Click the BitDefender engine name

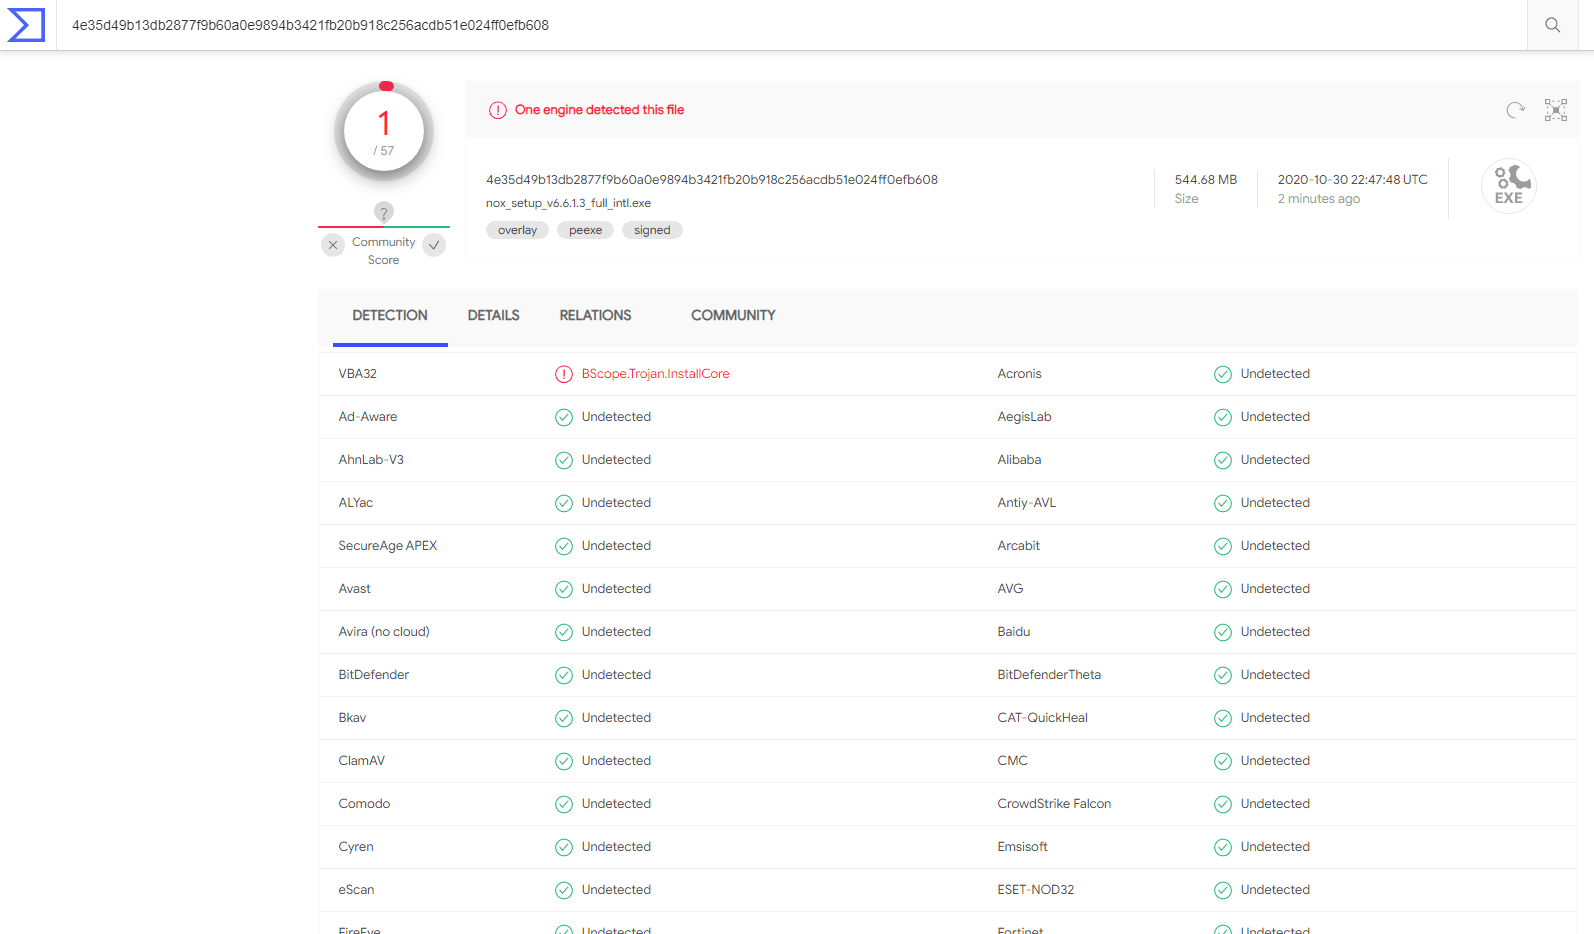[373, 675]
